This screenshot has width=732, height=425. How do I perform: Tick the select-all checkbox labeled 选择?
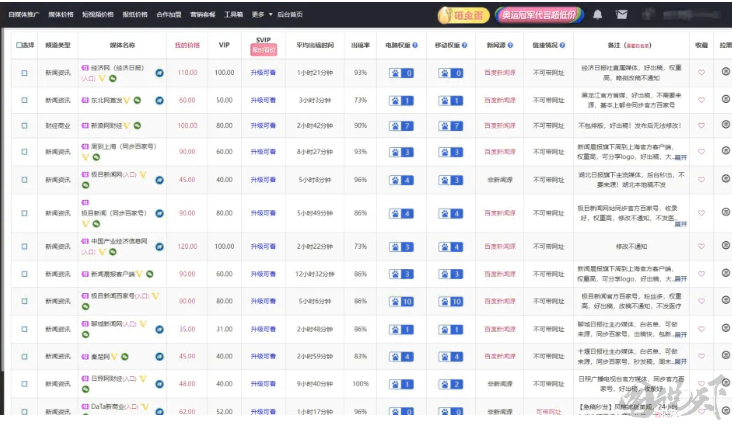[19, 45]
